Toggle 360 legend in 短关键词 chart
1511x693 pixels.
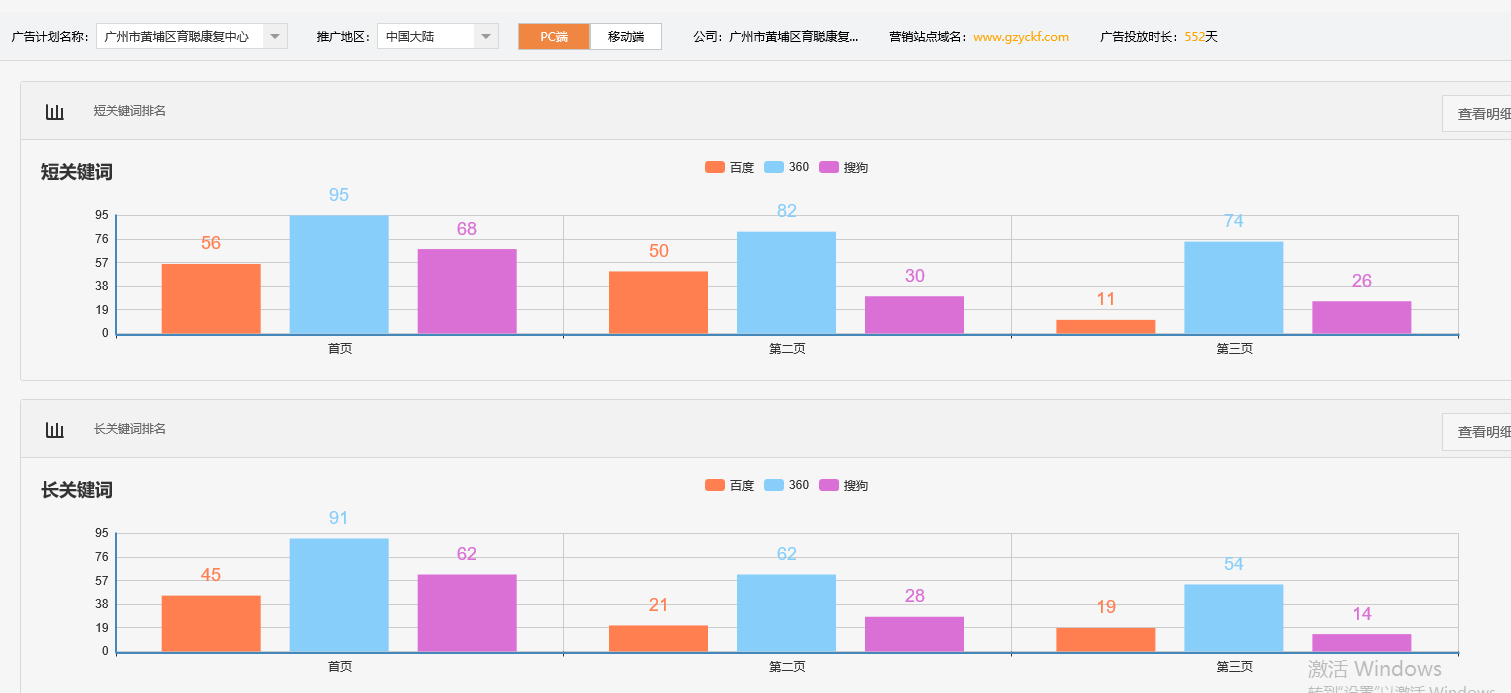[x=787, y=167]
